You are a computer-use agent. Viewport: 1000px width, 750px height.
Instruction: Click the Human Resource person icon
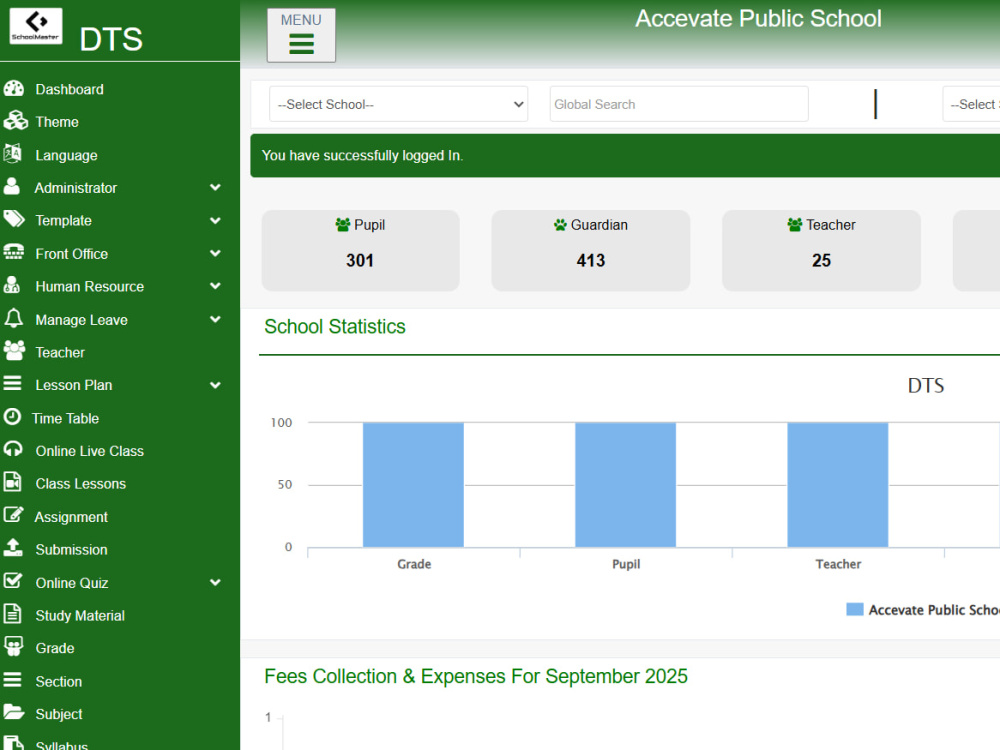(x=11, y=285)
